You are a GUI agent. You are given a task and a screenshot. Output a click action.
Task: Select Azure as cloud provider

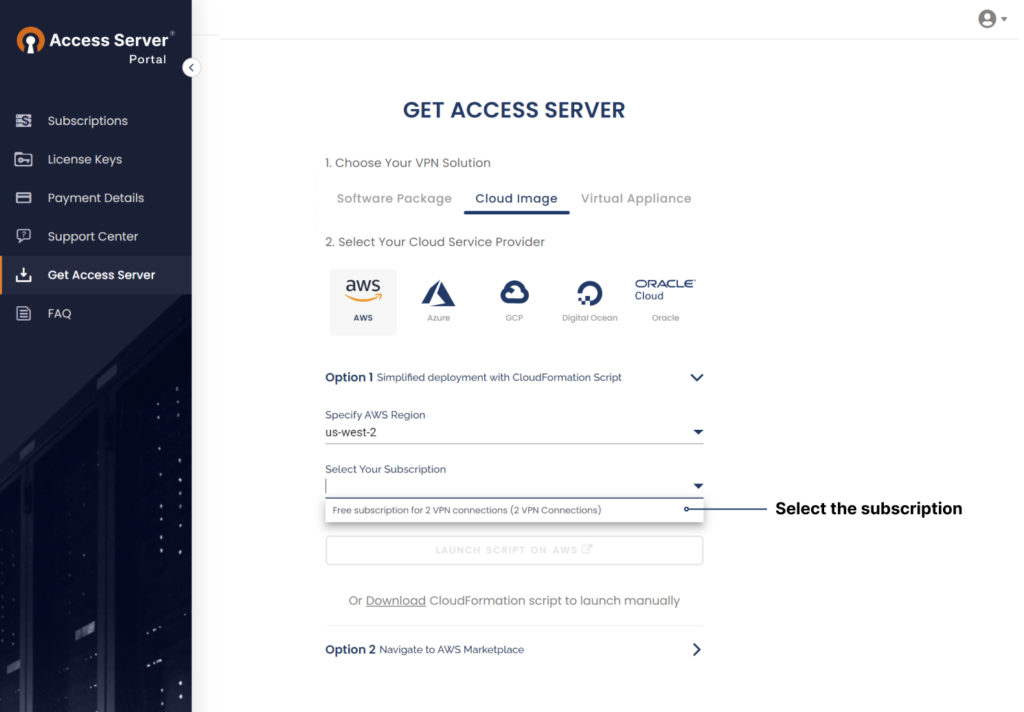point(438,302)
